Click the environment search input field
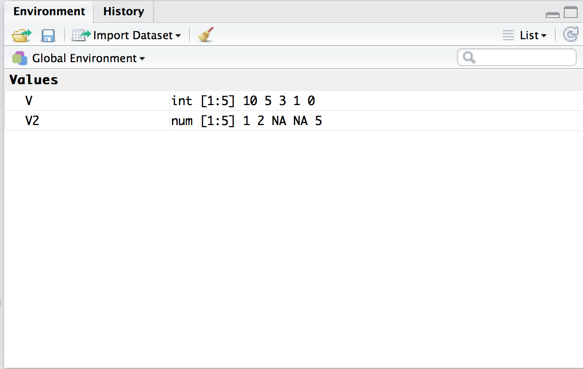 [x=517, y=58]
